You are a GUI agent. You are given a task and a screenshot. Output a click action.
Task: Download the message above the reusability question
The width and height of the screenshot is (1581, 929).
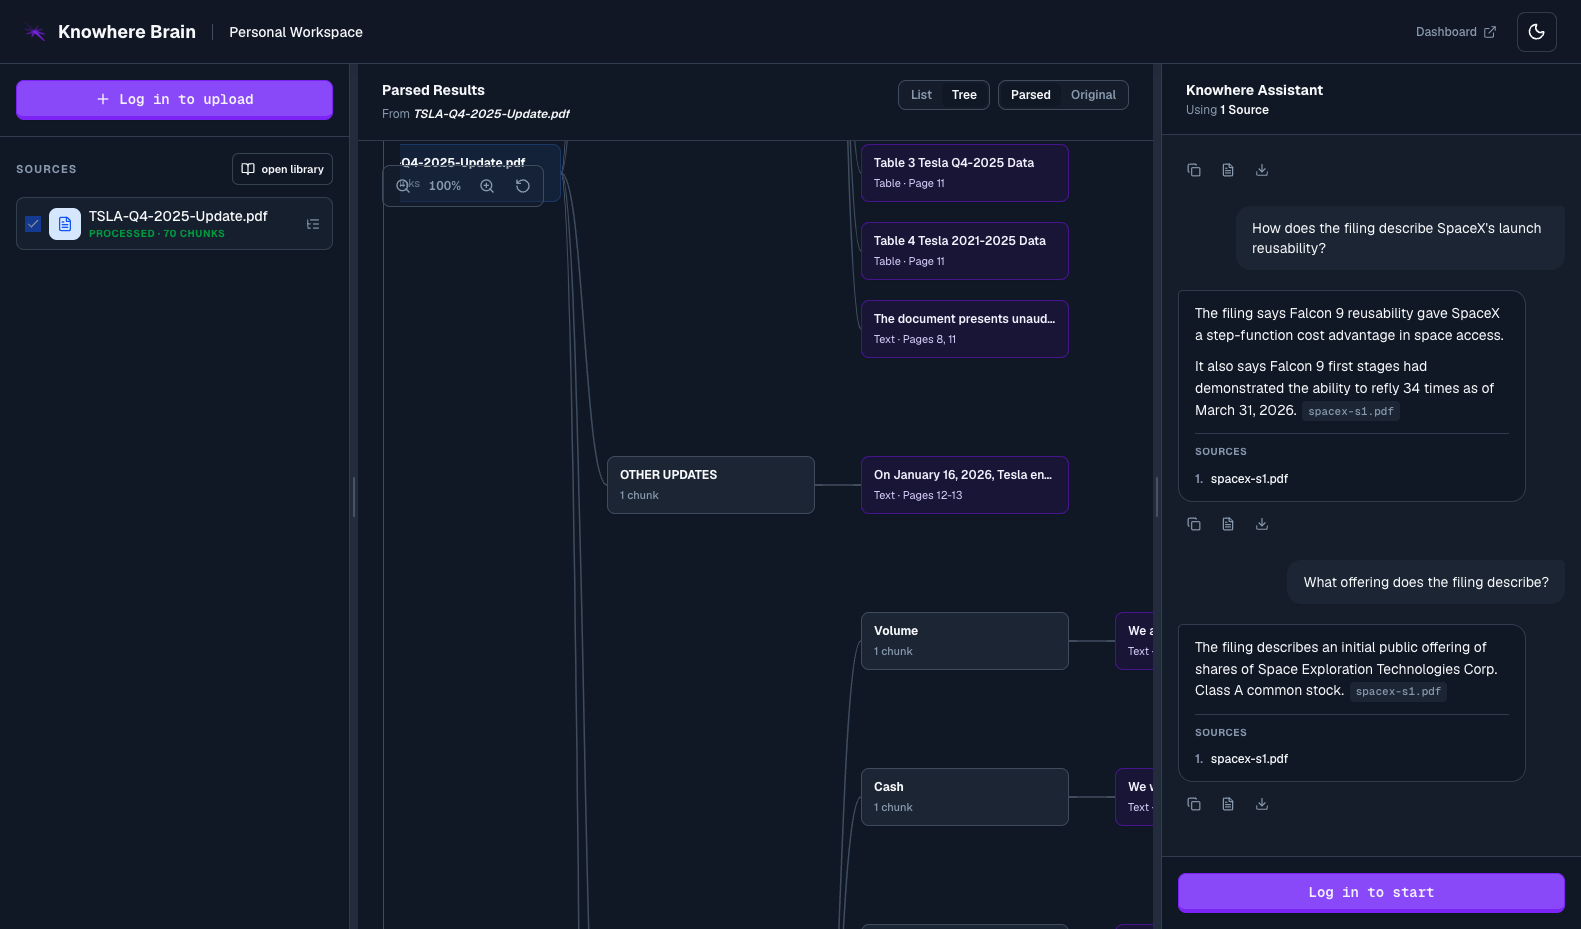click(x=1262, y=170)
